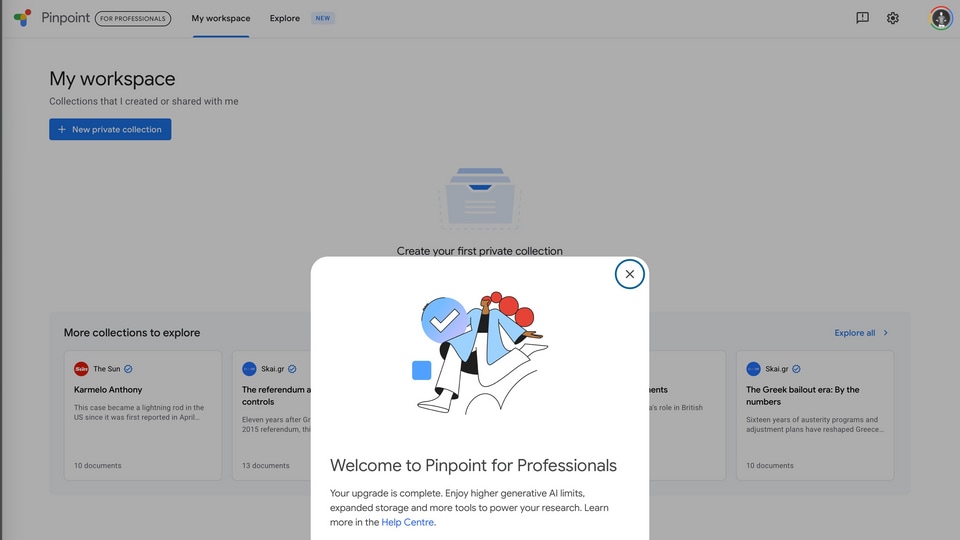The height and width of the screenshot is (540, 960).
Task: Click The Sun publisher logo
Action: (81, 369)
